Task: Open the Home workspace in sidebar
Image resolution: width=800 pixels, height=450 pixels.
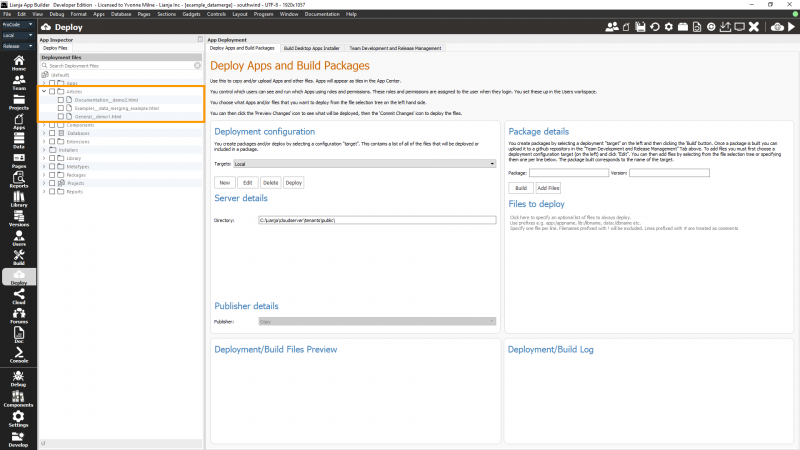Action: (x=19, y=63)
